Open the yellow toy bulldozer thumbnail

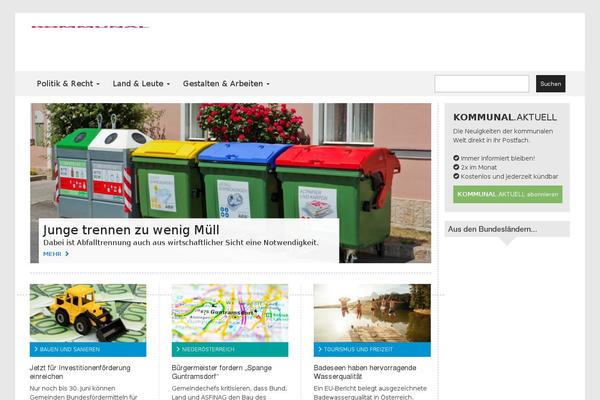[88, 313]
